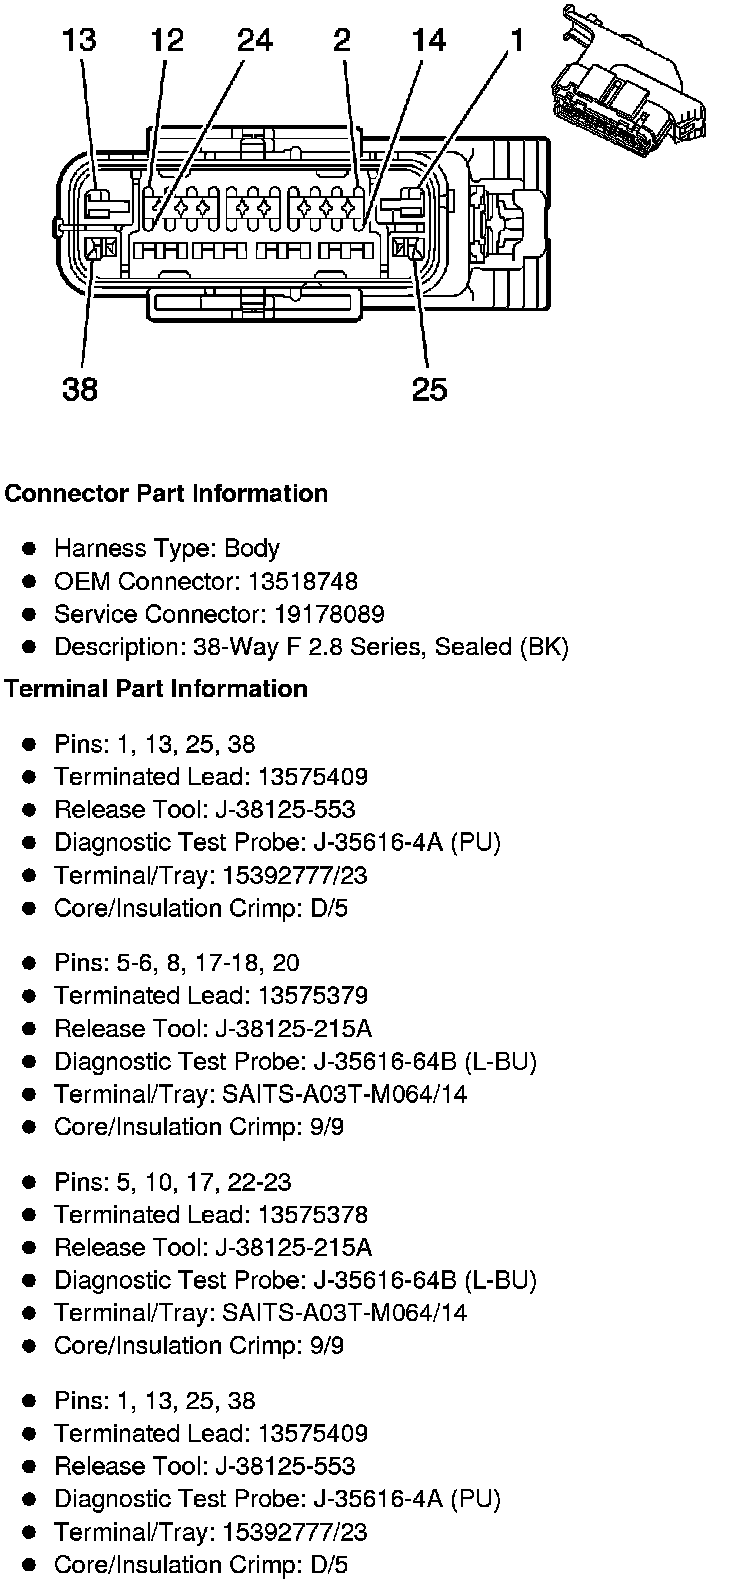Click the Pins: 5-6, 8, 17-18, 20 entry

(x=176, y=963)
